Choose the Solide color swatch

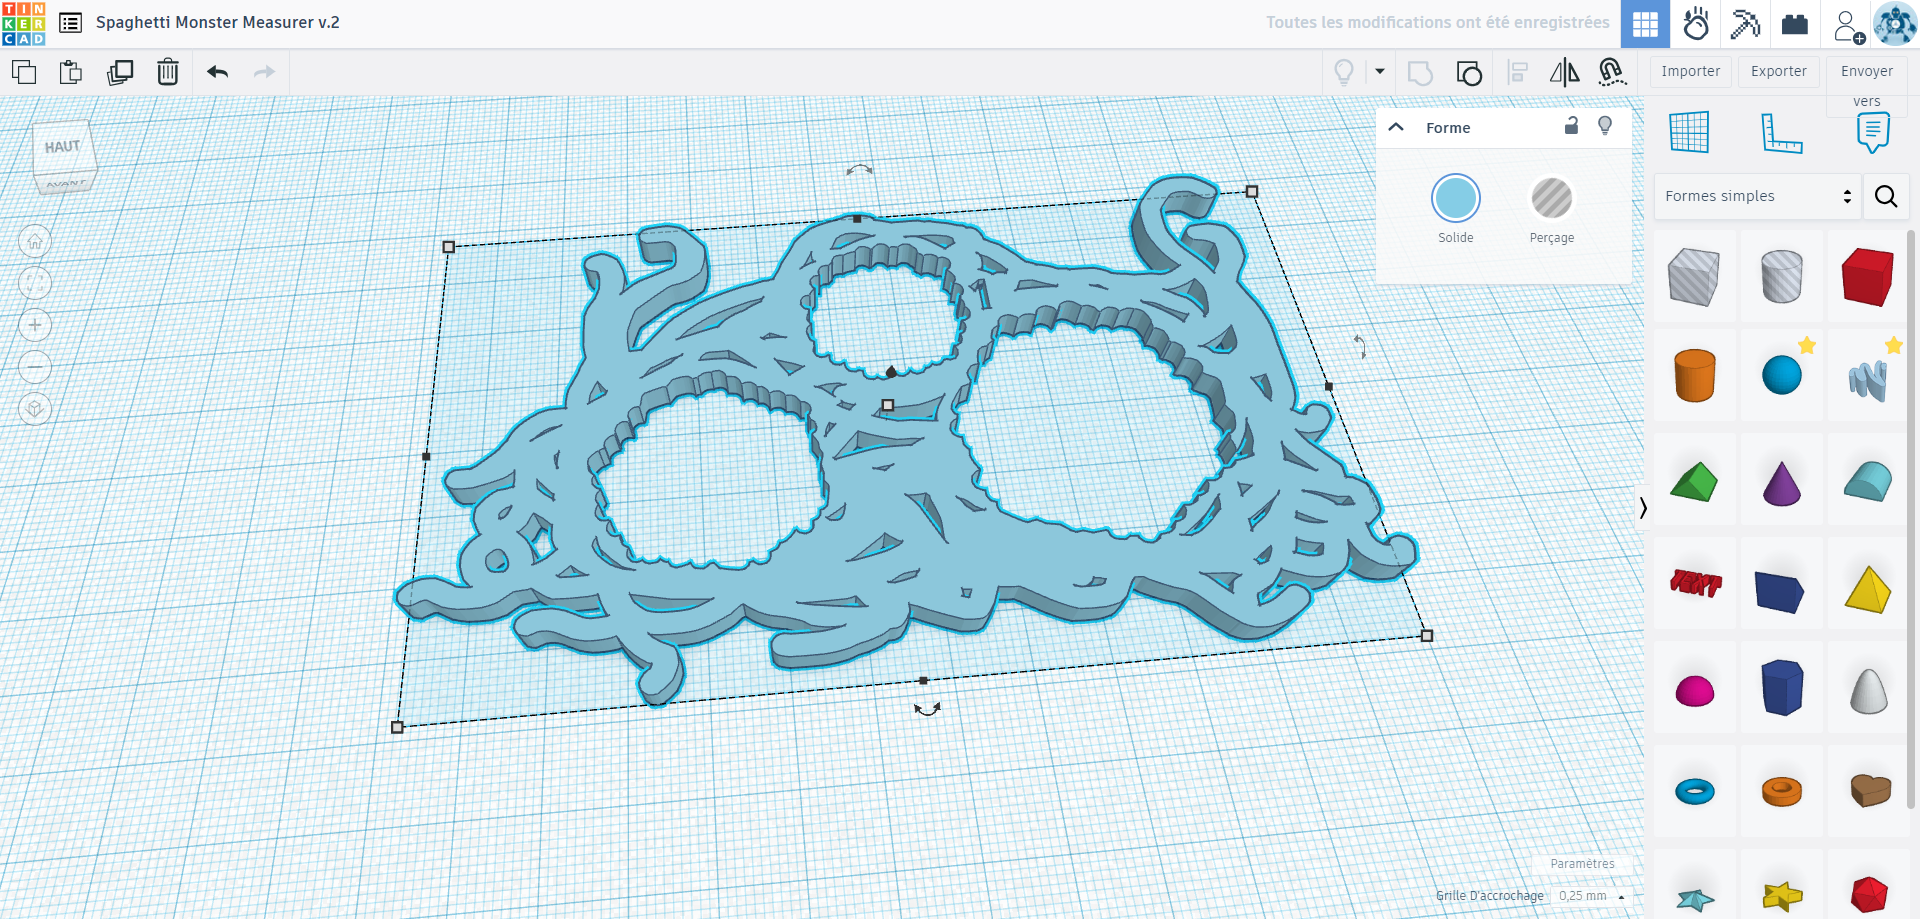point(1456,198)
